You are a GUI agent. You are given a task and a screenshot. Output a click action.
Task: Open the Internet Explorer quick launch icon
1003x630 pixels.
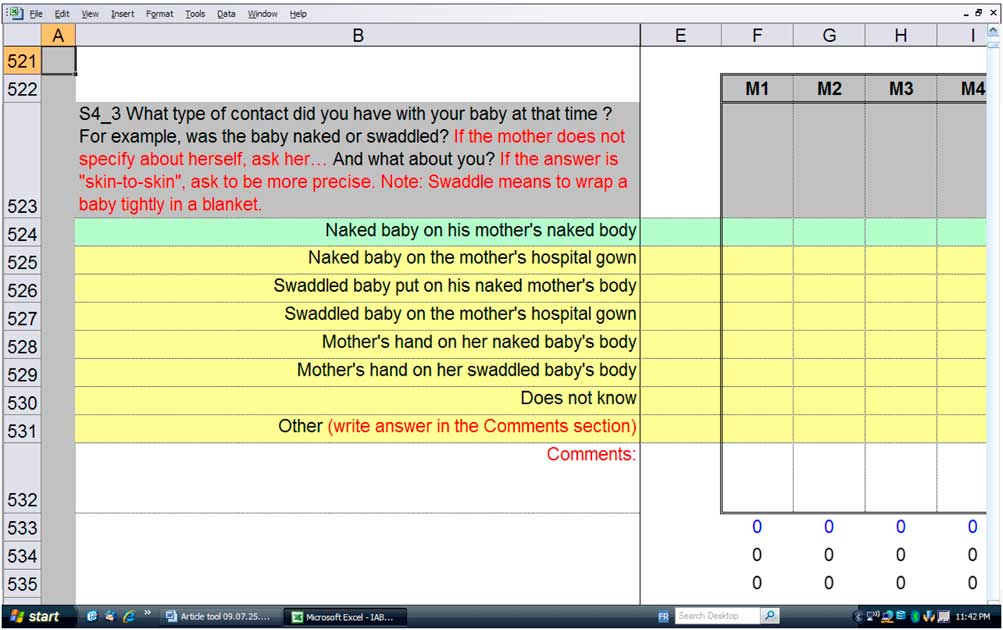pos(127,617)
